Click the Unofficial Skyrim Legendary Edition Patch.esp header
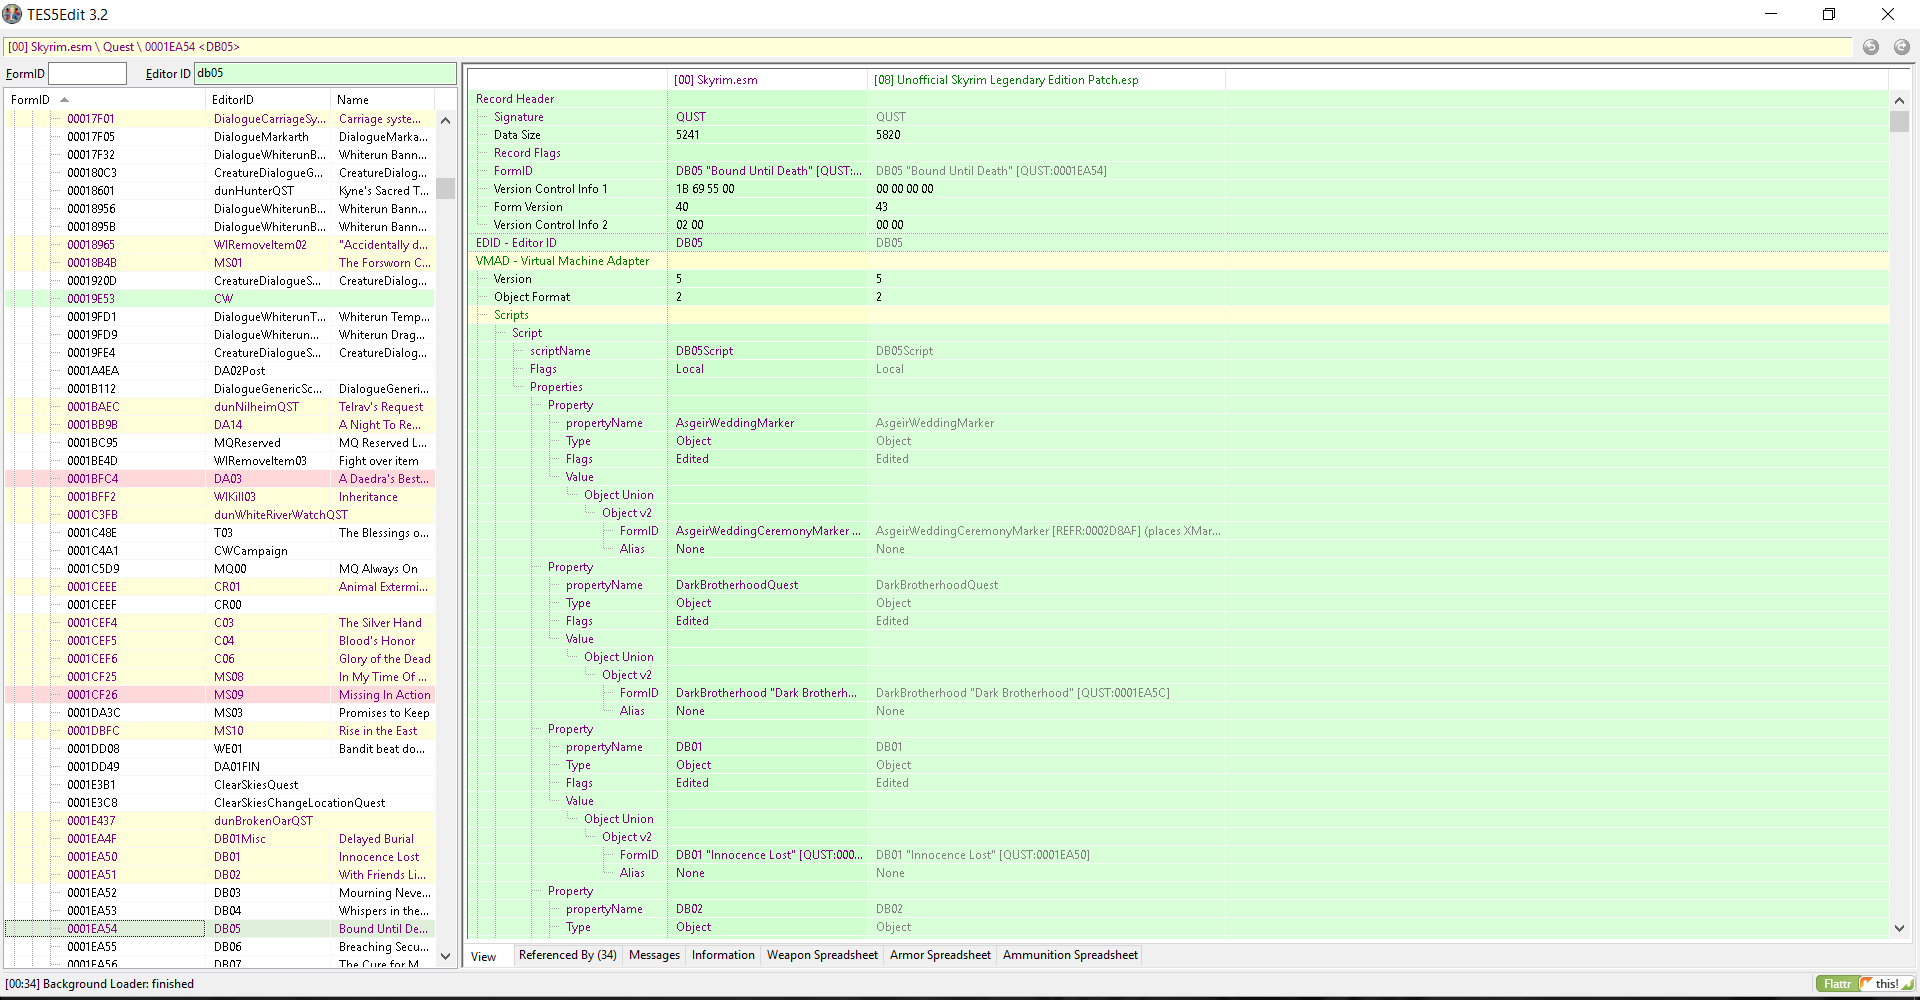 click(1046, 80)
